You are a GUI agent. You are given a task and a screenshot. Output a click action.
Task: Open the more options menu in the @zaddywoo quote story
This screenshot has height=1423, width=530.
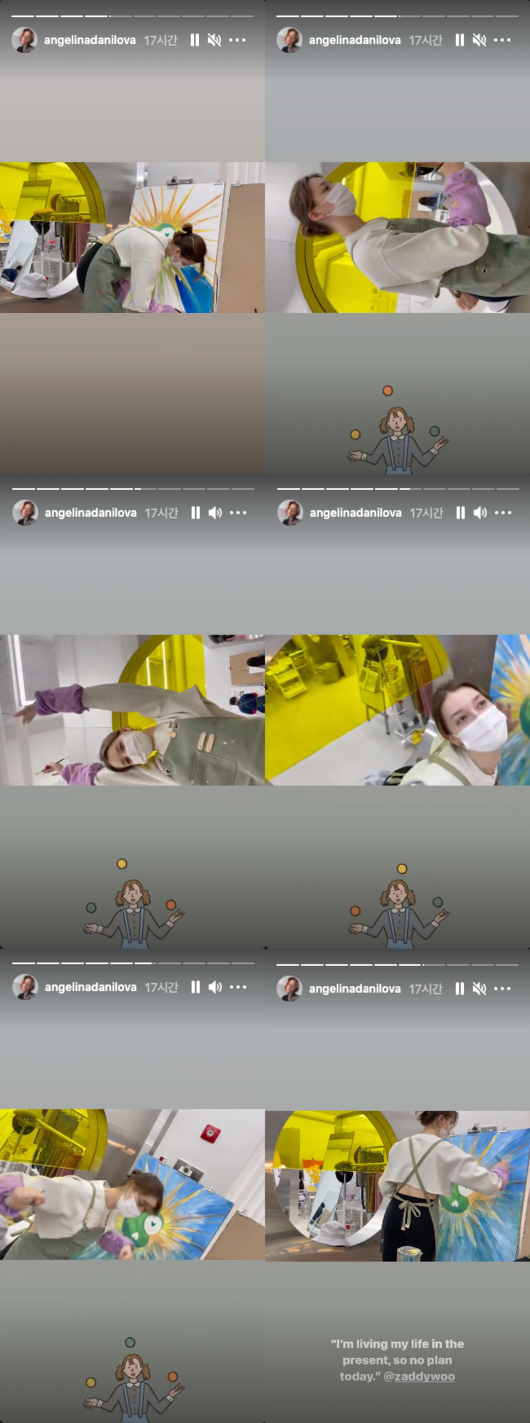[503, 987]
